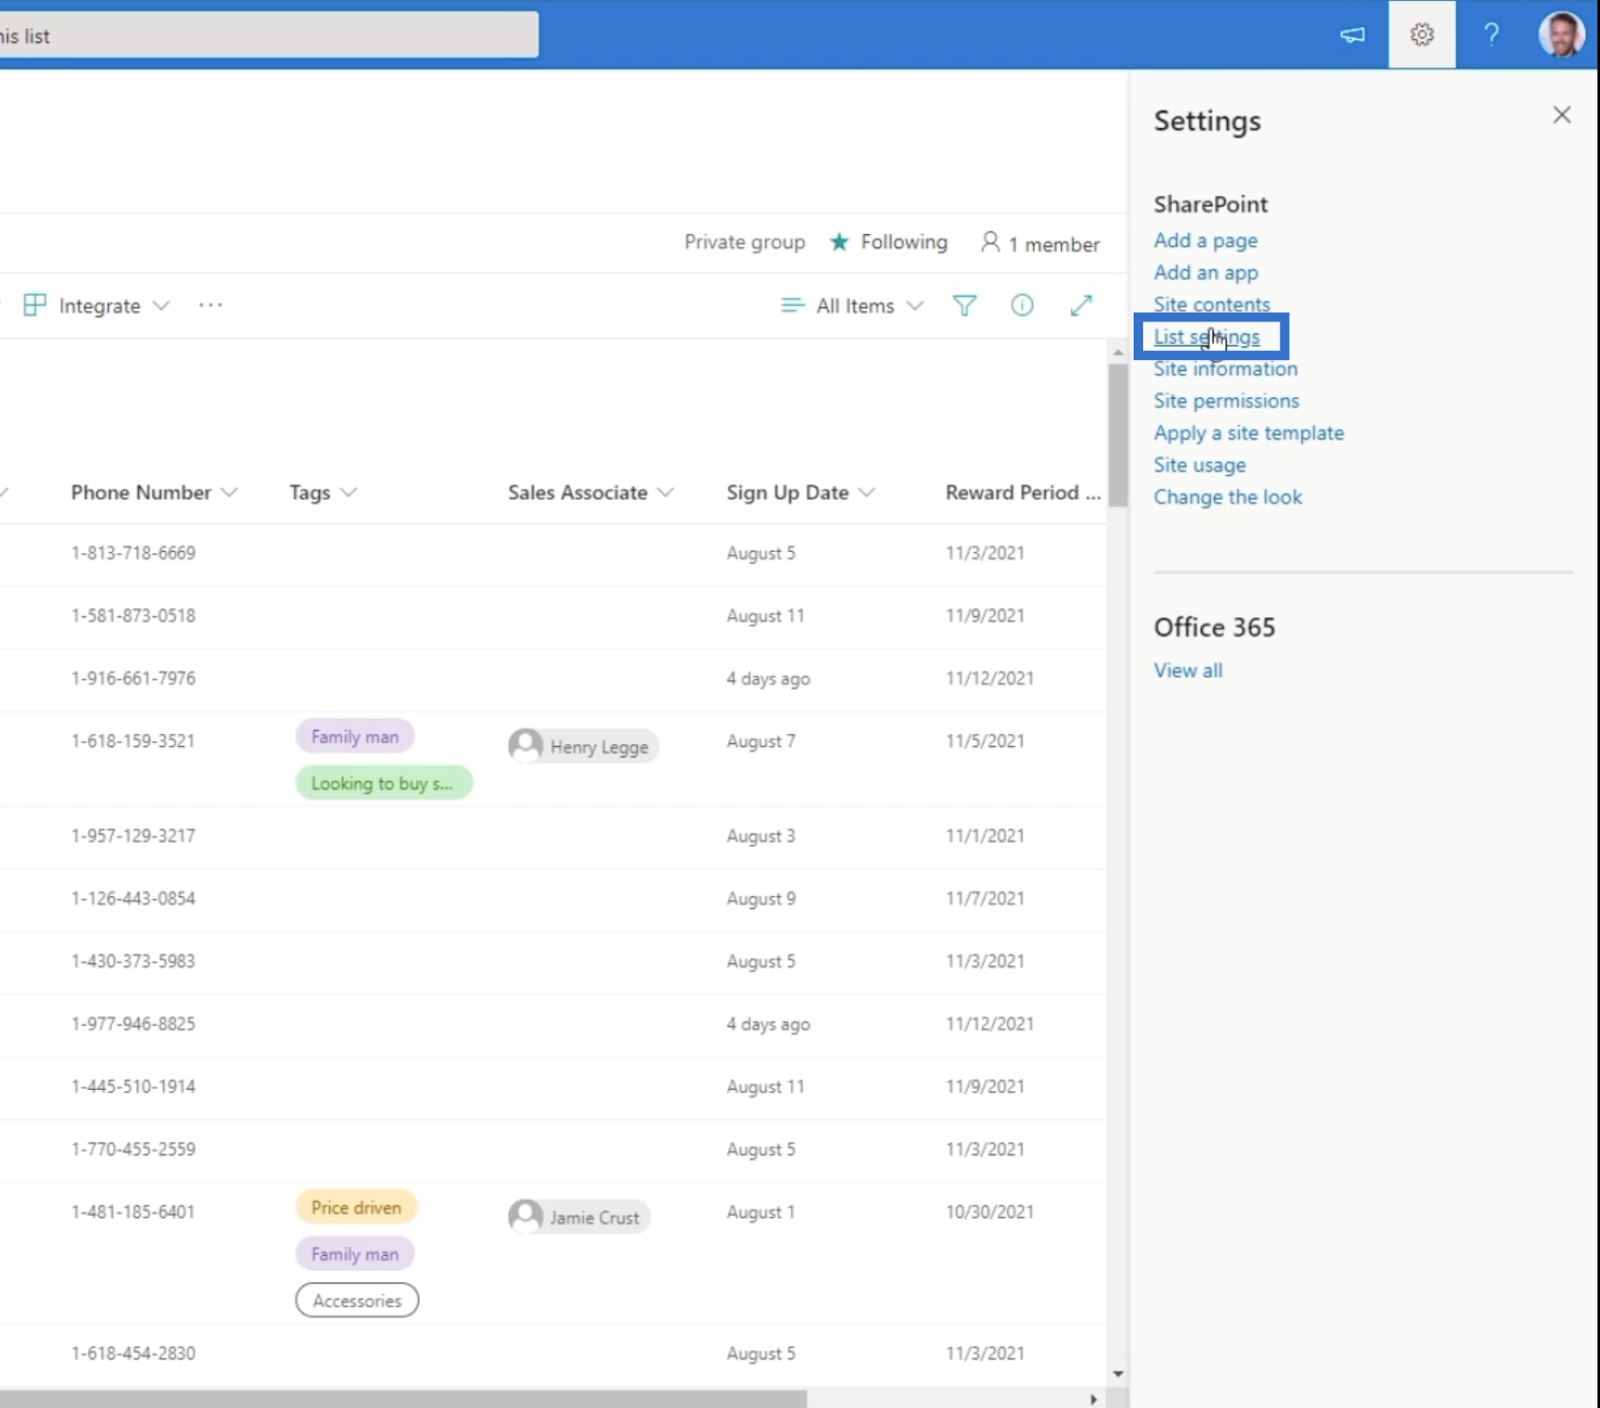Screen dimensions: 1600x1408
Task: Click the megaphone notifications icon
Action: tap(1352, 35)
